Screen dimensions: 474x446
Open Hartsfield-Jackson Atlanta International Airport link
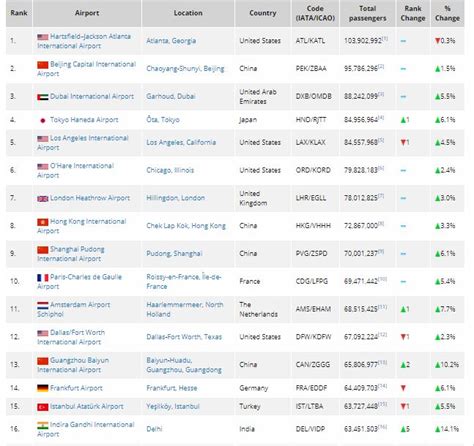(x=84, y=41)
